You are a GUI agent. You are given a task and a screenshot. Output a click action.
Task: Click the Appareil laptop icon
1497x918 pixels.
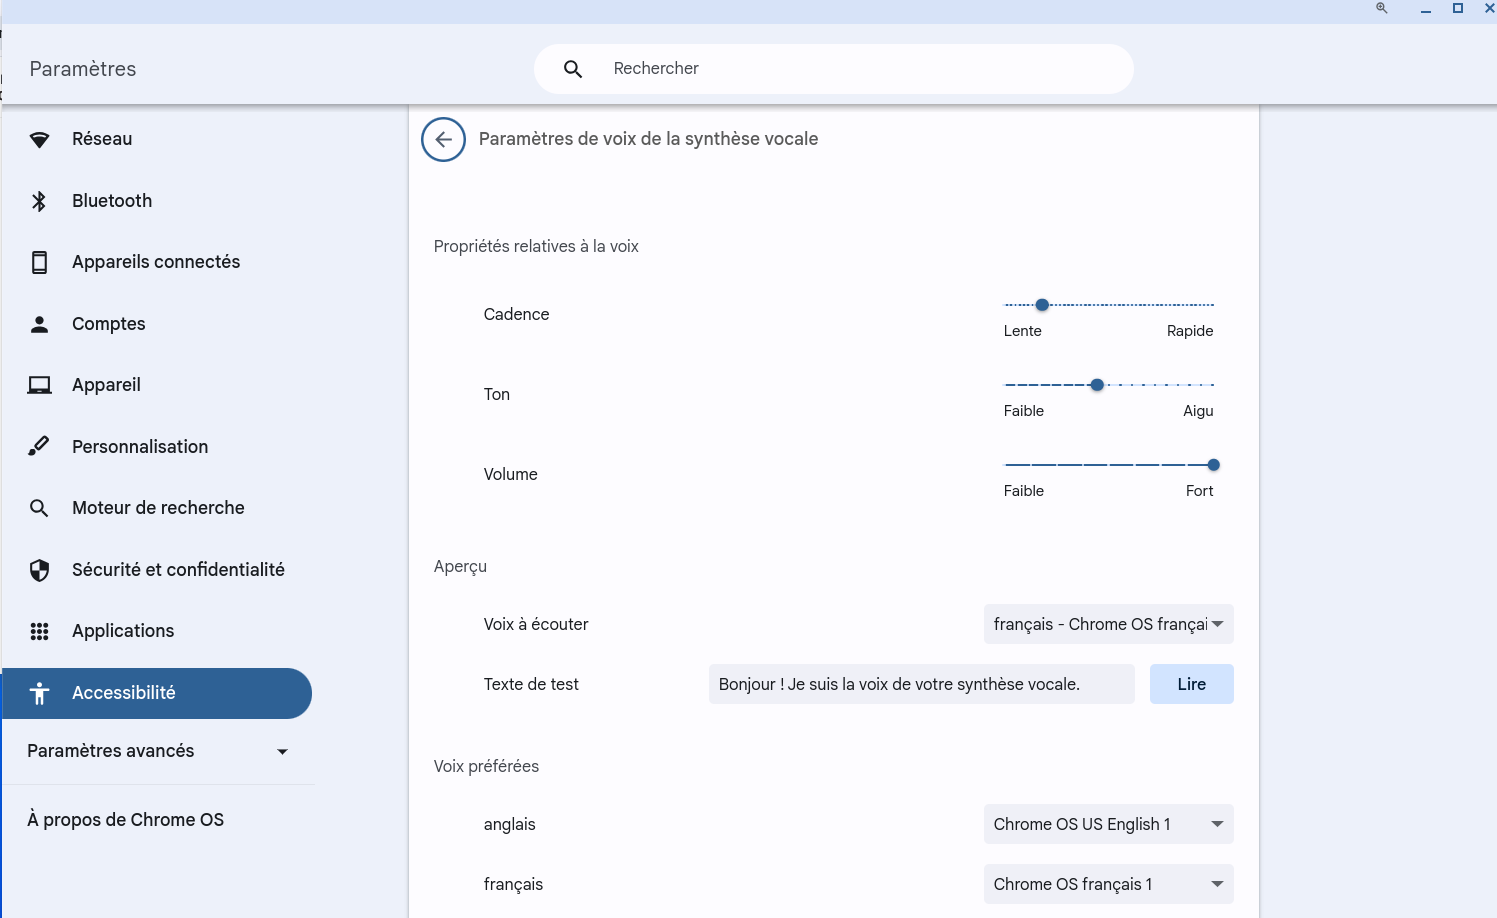point(39,385)
